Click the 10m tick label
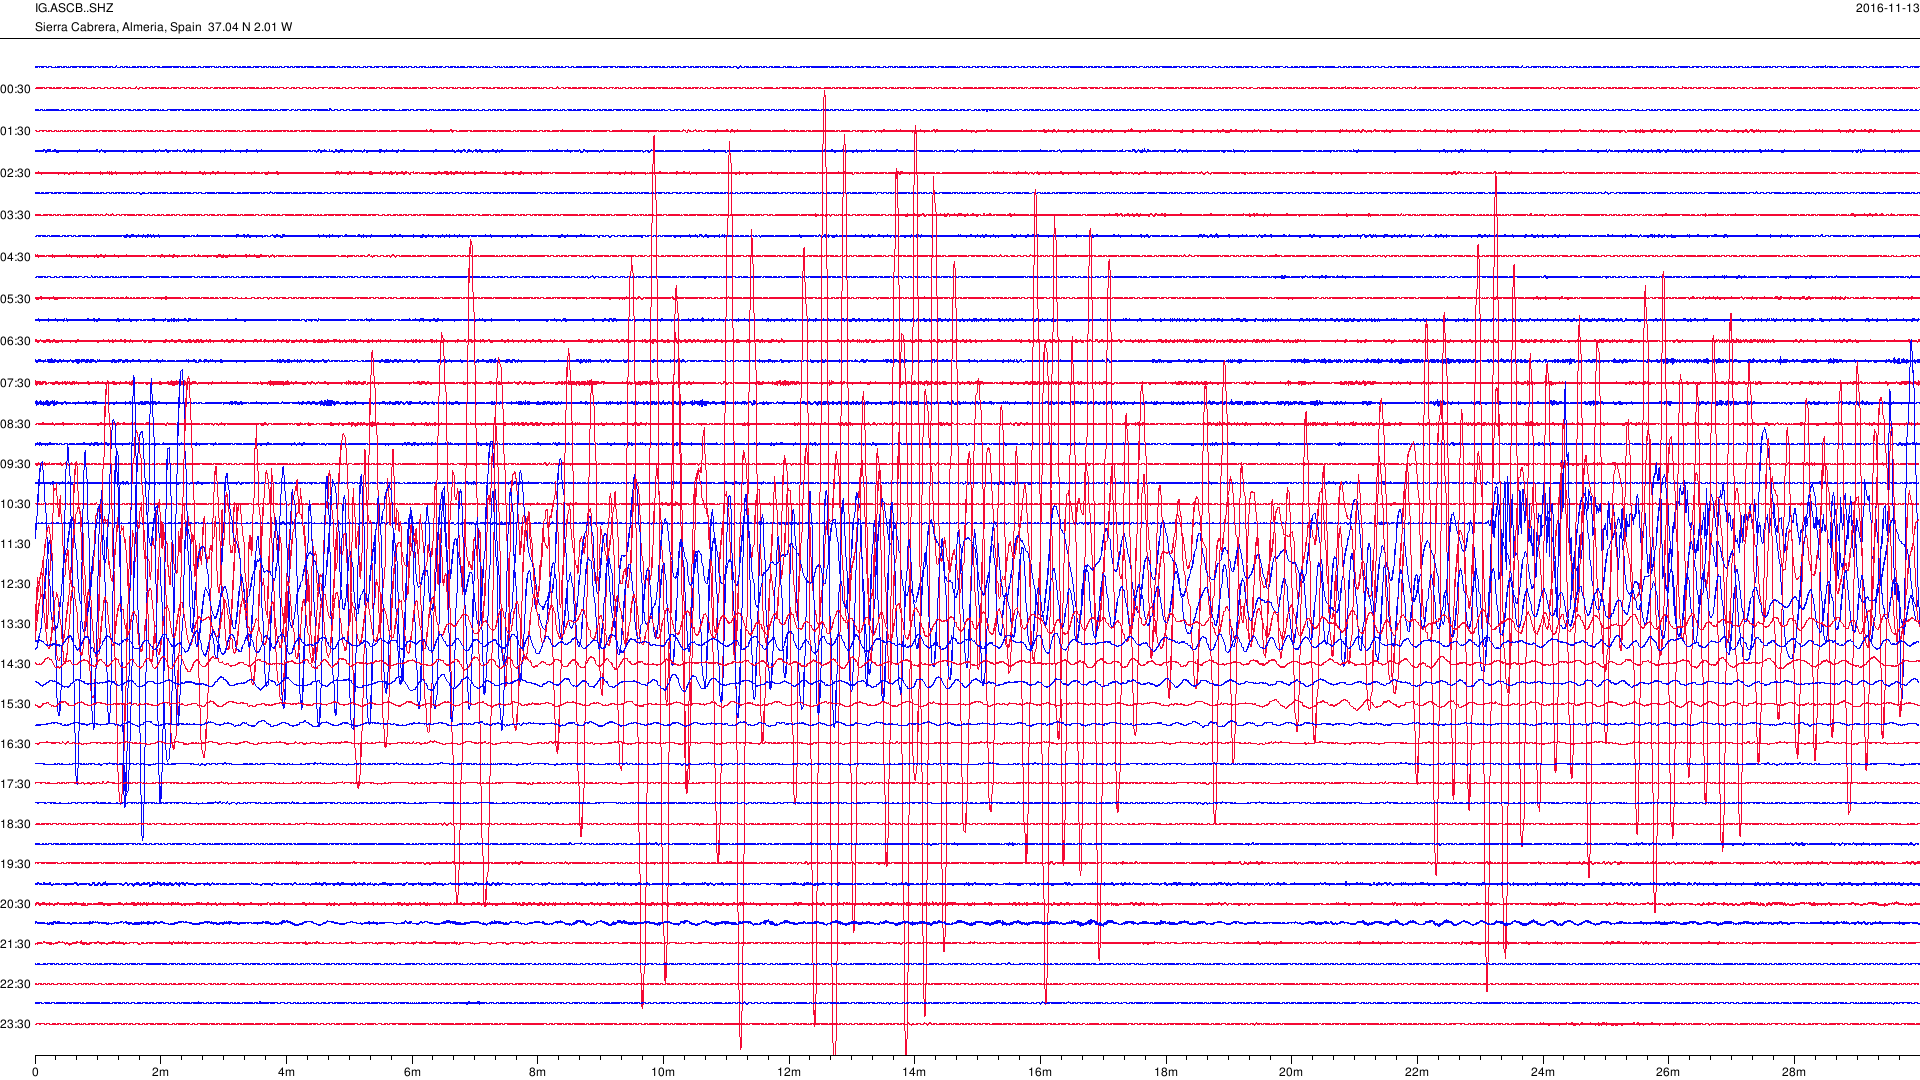This screenshot has width=1920, height=1080. 663,1072
